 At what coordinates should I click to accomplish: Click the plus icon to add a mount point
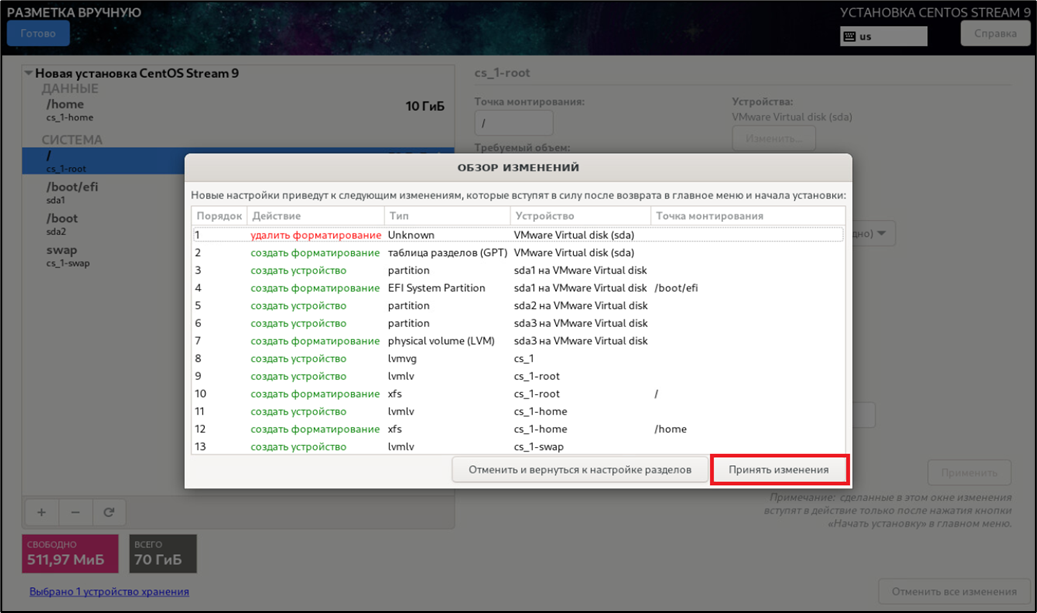tap(42, 512)
